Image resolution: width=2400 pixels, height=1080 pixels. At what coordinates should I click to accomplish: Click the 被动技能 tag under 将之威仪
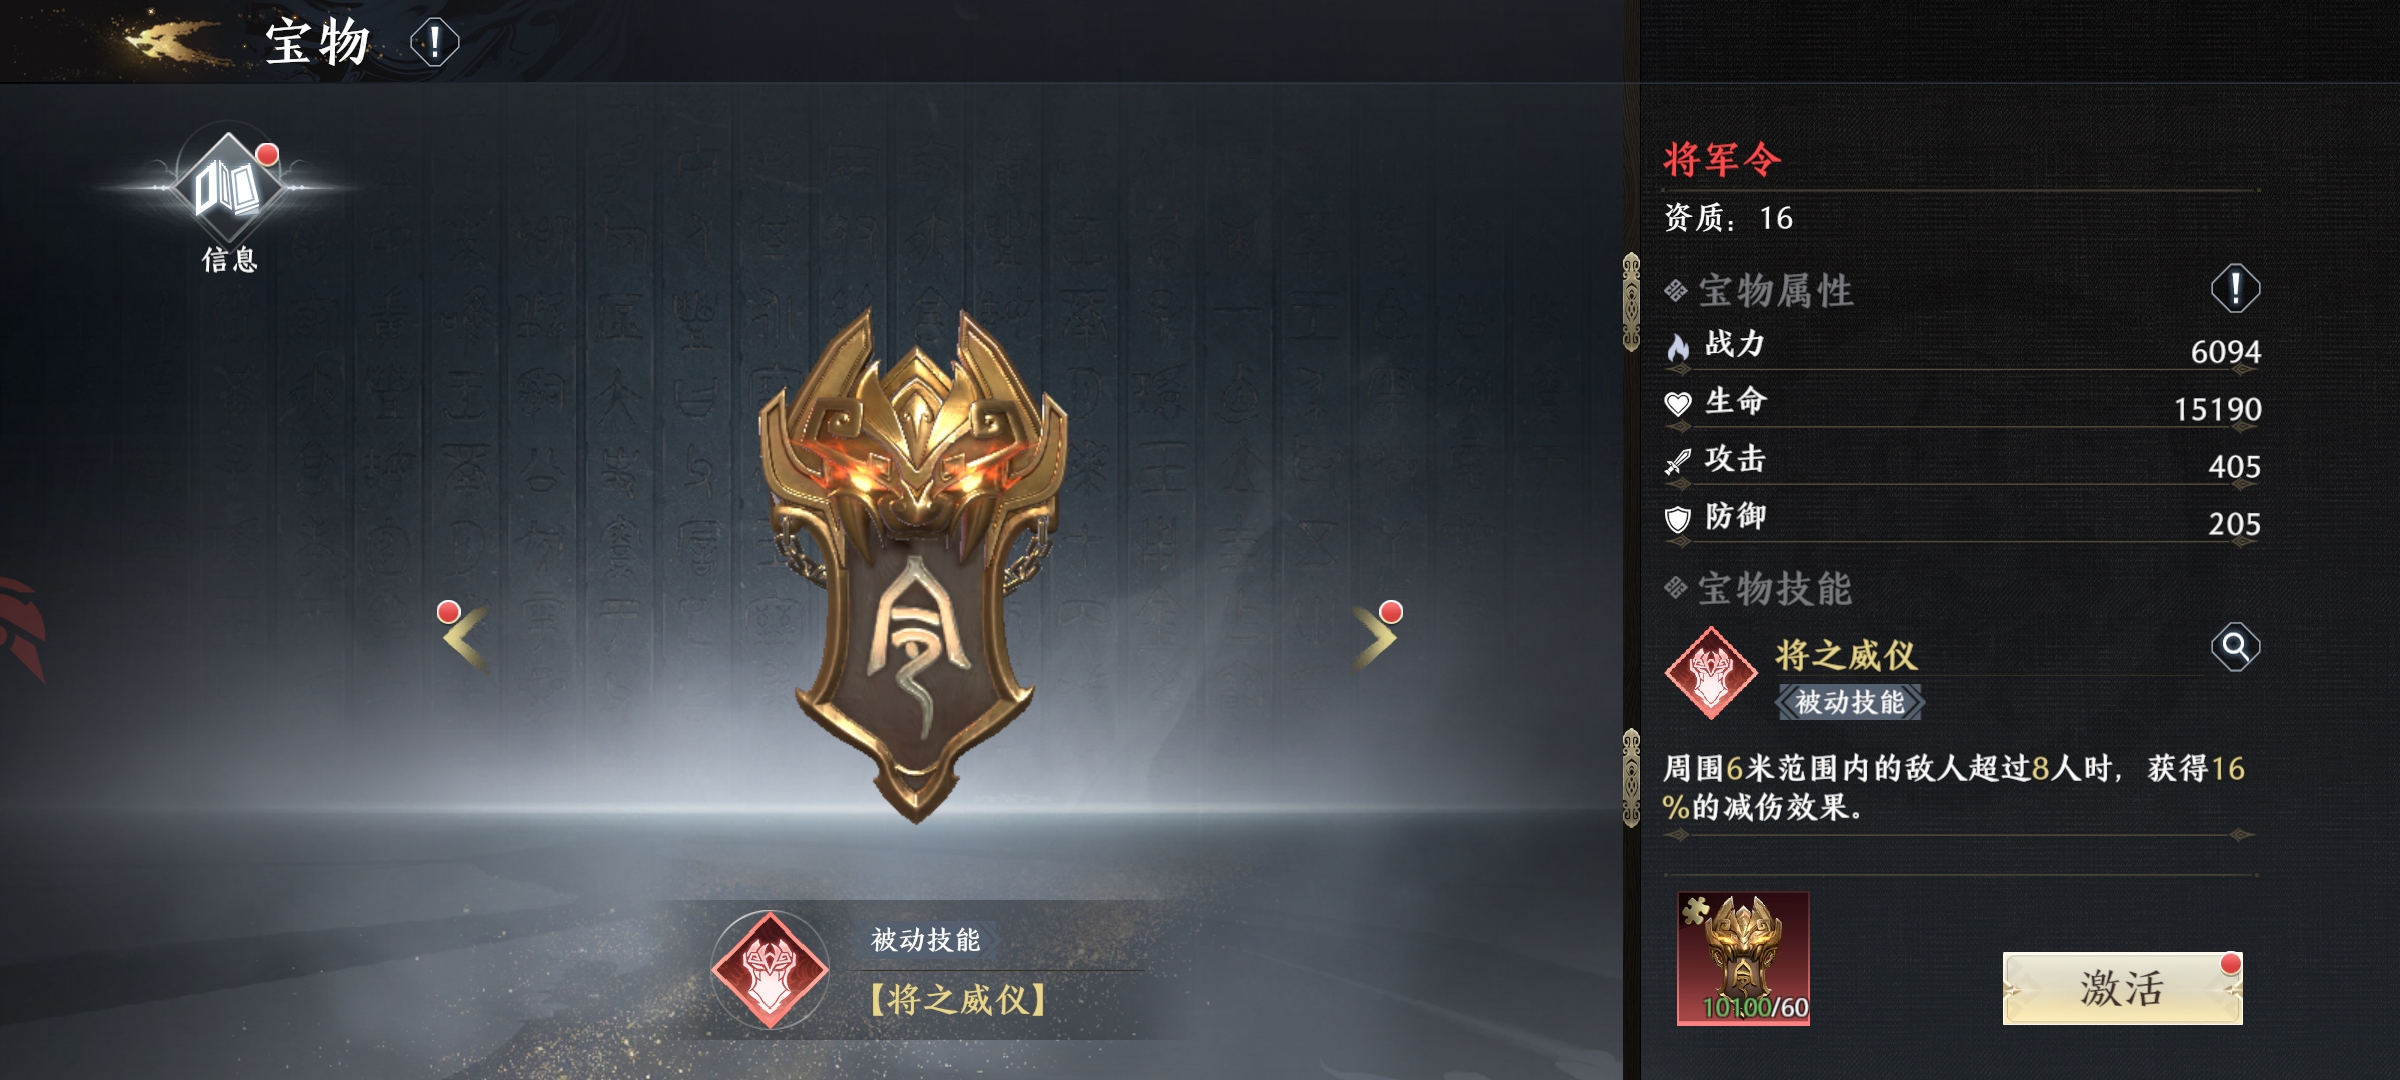(1850, 702)
